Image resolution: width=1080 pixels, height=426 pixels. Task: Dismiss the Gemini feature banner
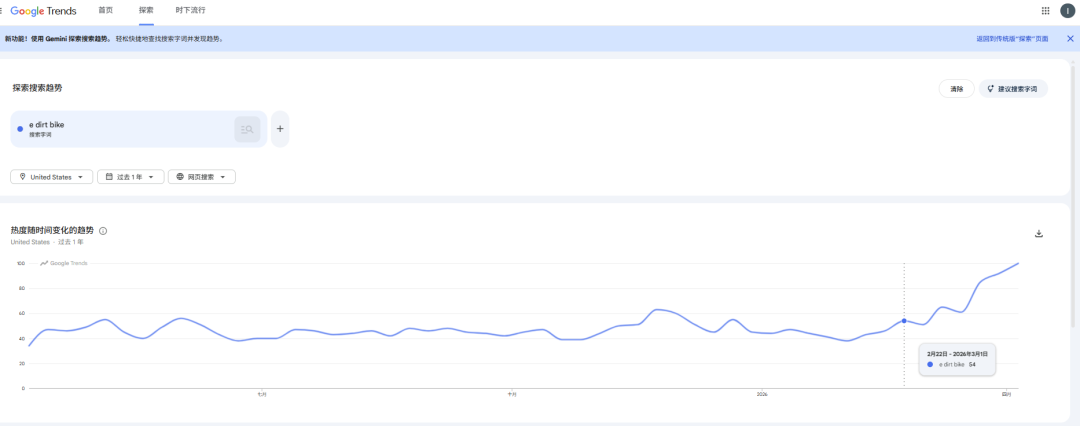(1070, 38)
